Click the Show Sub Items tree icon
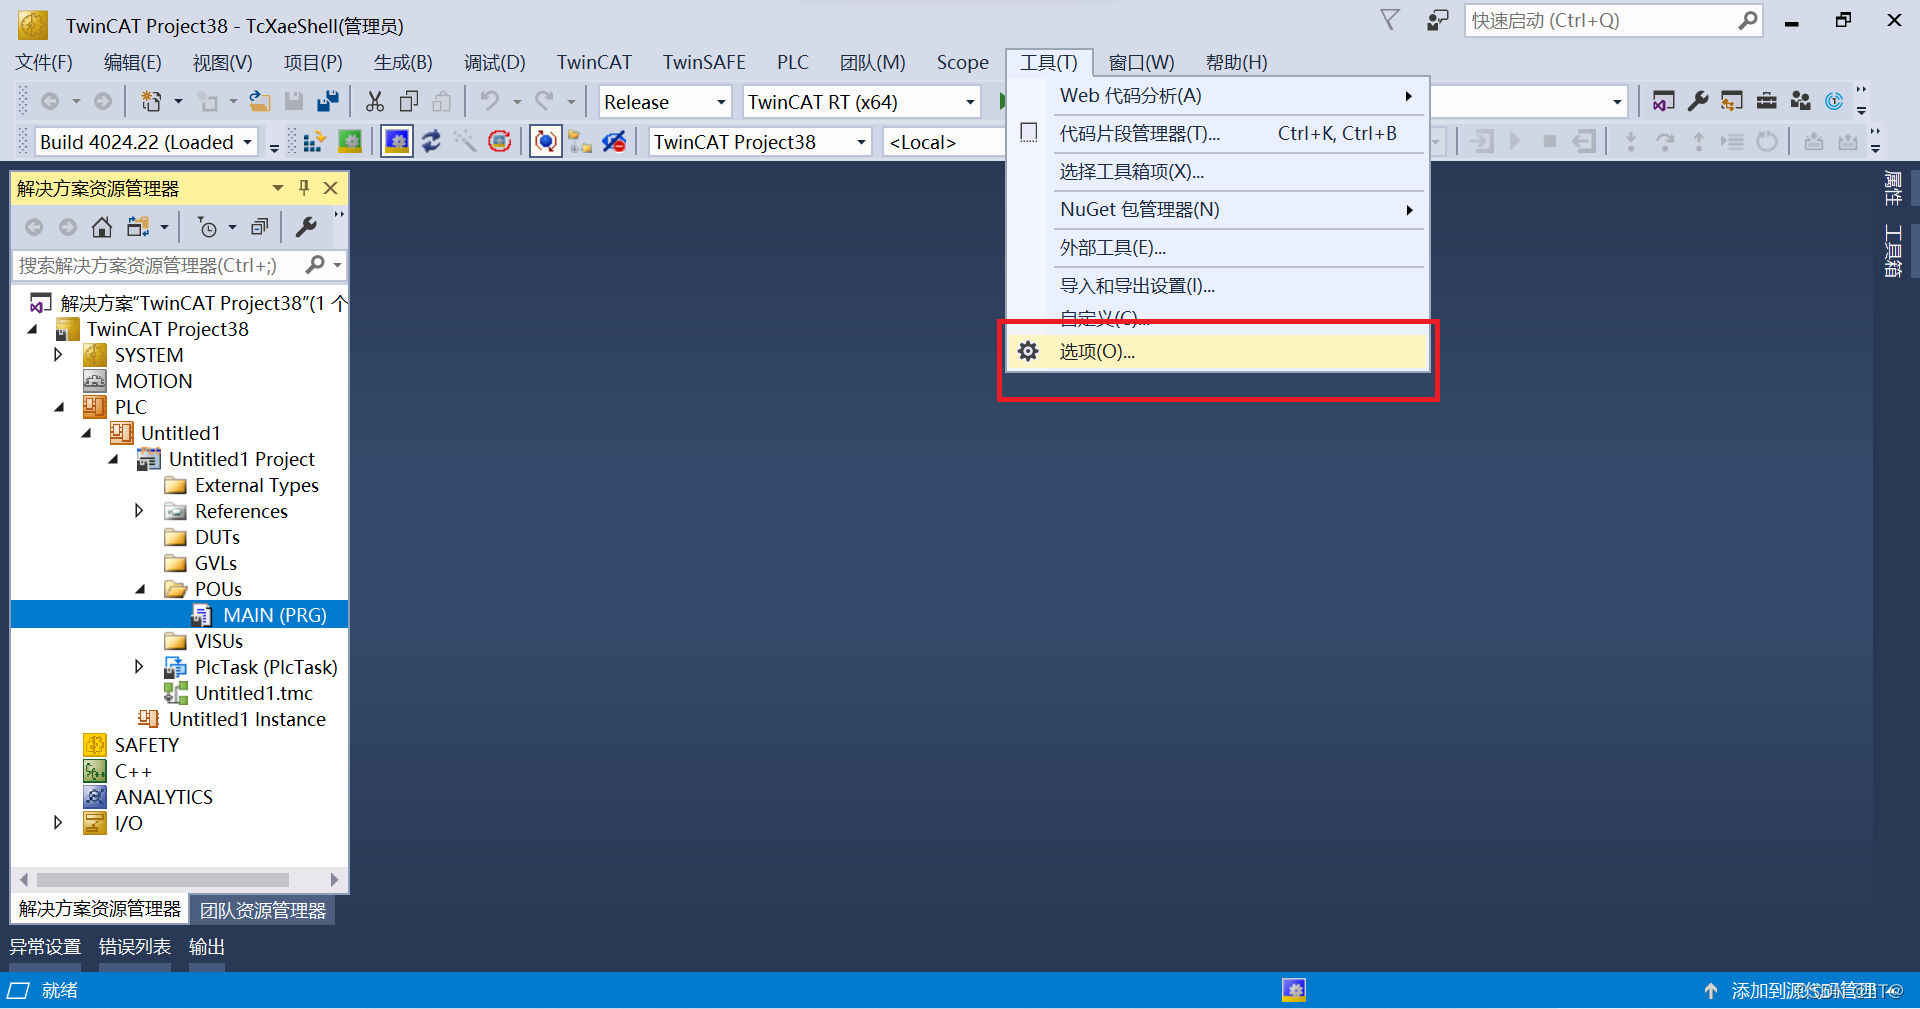This screenshot has height=1009, width=1920. pos(580,142)
